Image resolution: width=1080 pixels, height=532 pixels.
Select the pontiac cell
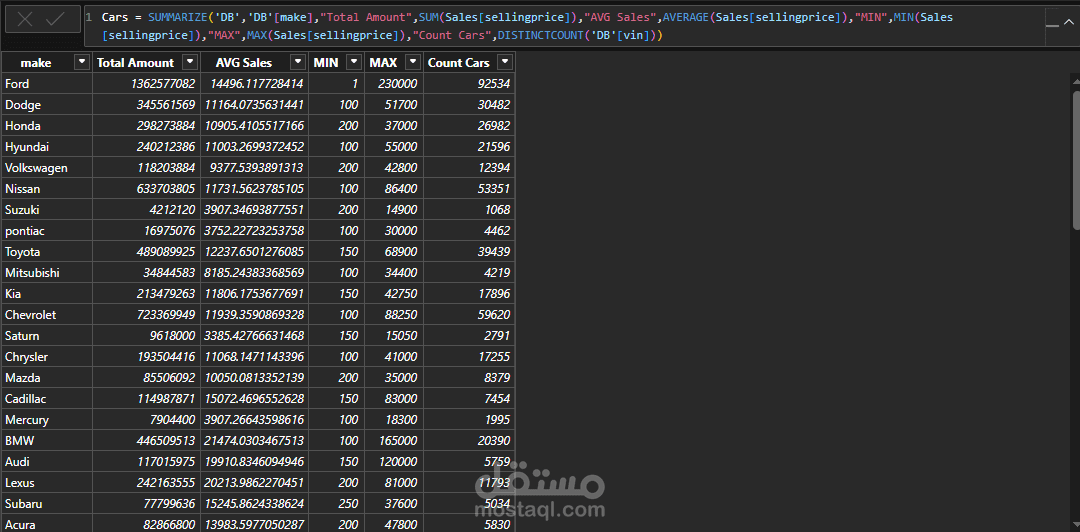click(47, 231)
